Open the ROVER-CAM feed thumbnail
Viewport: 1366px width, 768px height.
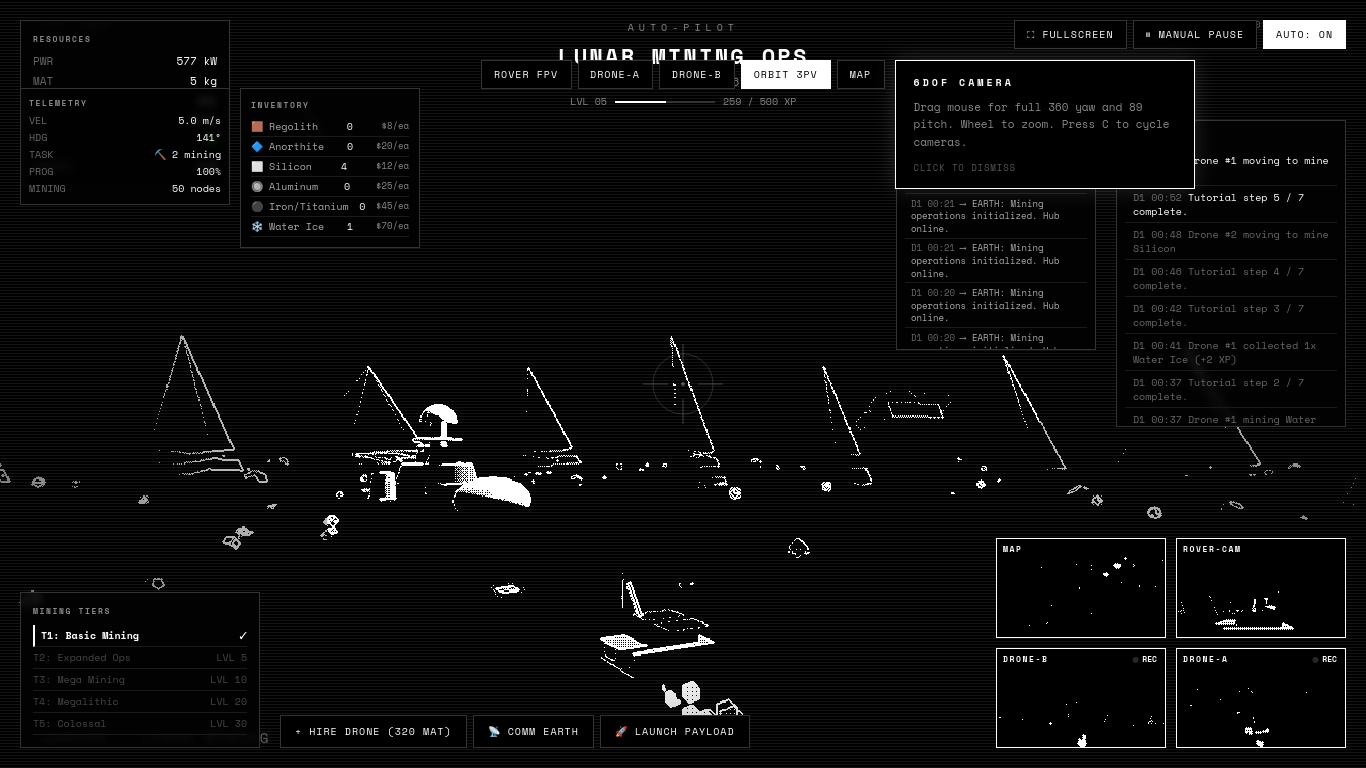tap(1261, 588)
